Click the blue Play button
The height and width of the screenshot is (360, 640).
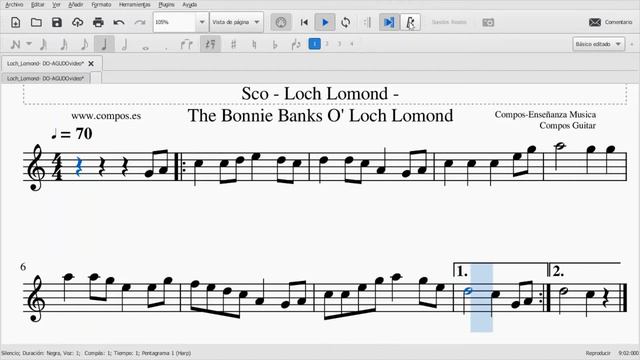[325, 22]
